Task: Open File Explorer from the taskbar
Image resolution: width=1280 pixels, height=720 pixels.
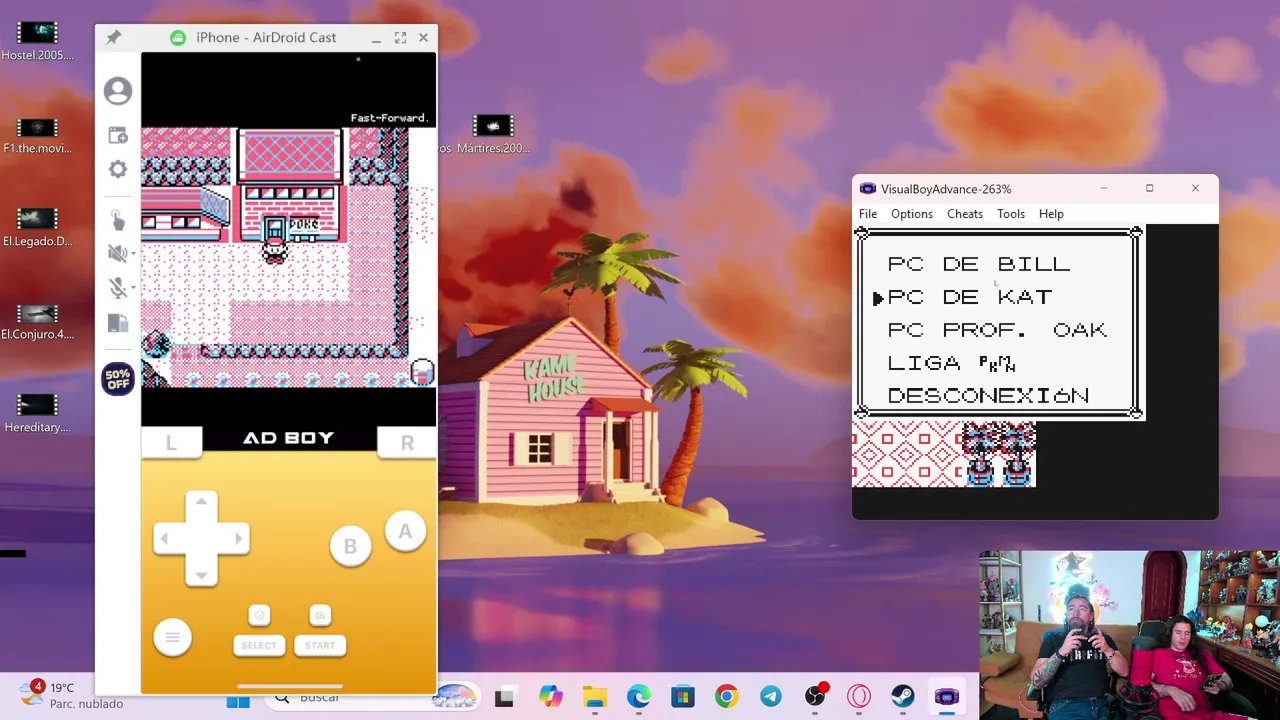Action: pyautogui.click(x=595, y=697)
